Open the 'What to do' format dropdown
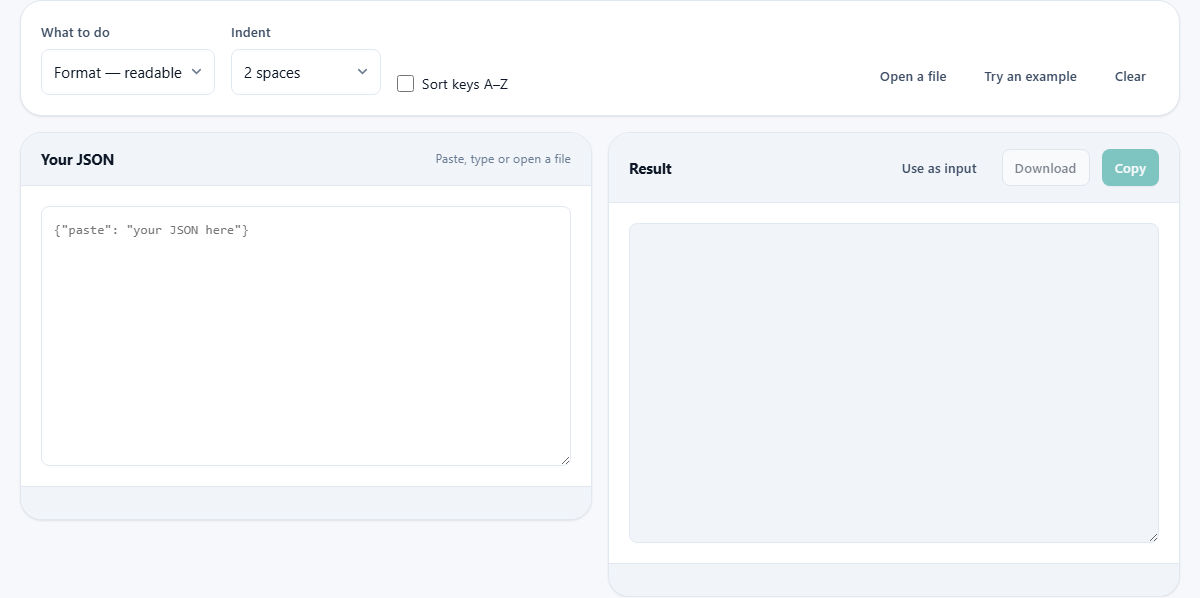Image resolution: width=1200 pixels, height=598 pixels. [128, 72]
